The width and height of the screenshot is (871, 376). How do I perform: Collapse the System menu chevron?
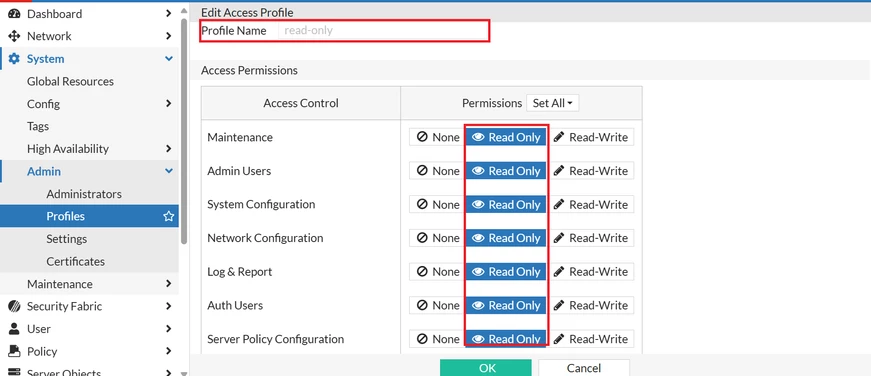pyautogui.click(x=169, y=58)
